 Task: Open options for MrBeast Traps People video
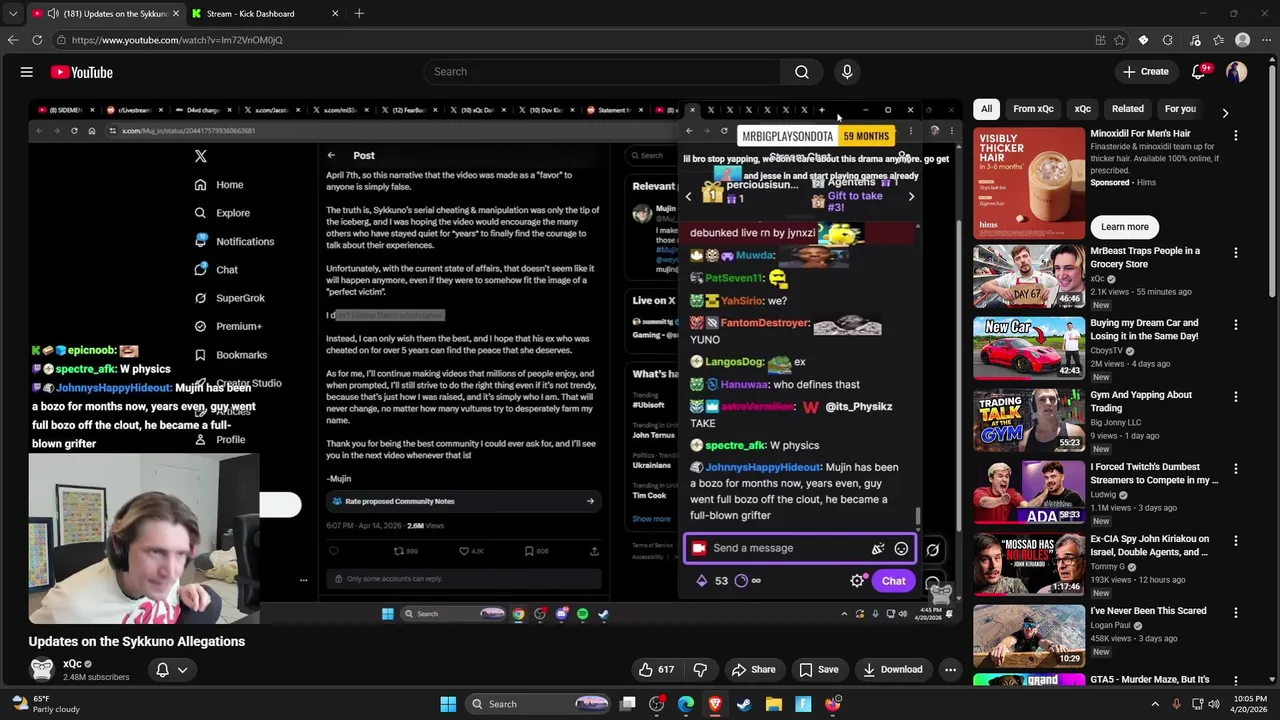(x=1236, y=253)
